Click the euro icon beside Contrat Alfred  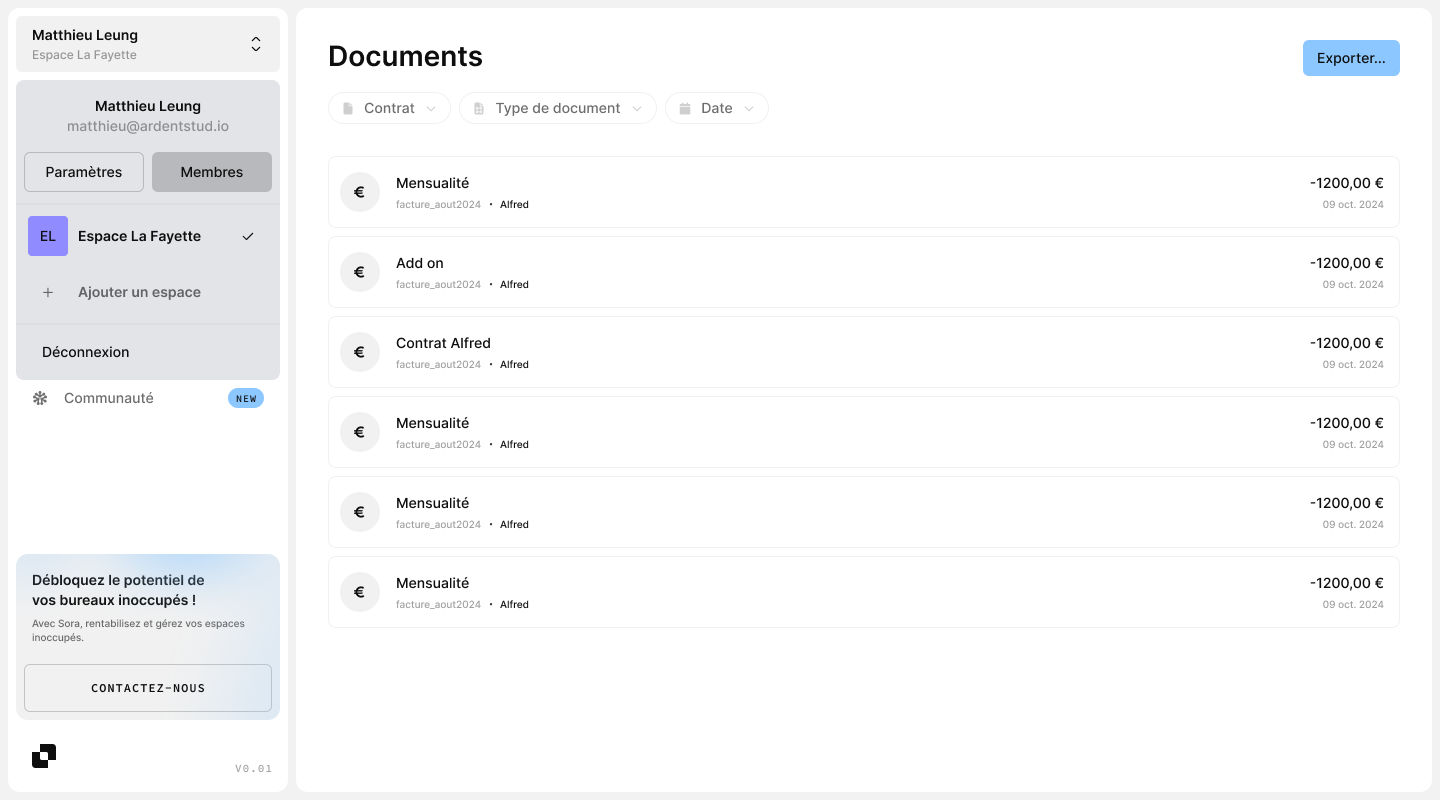pos(359,352)
